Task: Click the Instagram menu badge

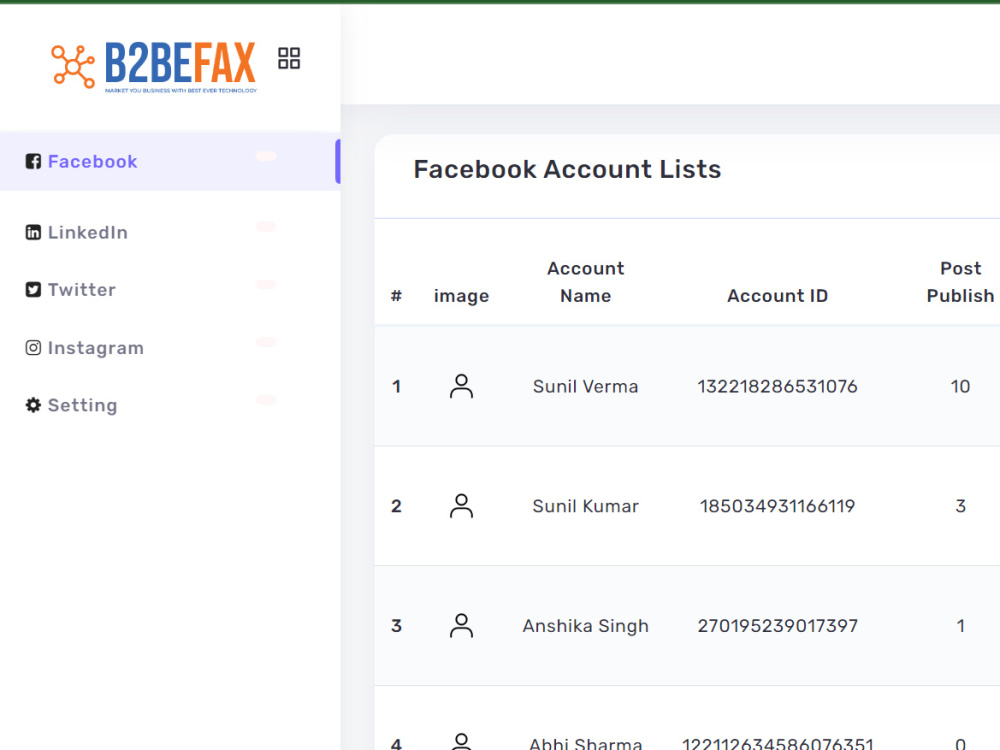Action: [x=266, y=342]
